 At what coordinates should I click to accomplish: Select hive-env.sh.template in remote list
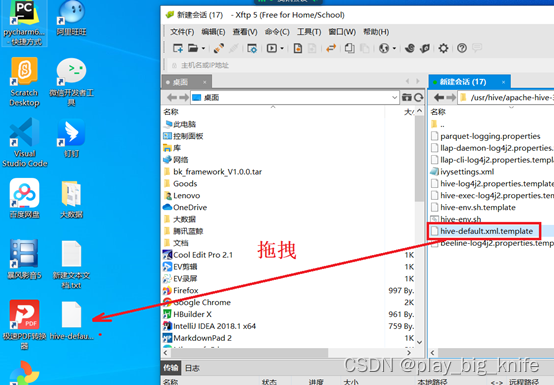pyautogui.click(x=473, y=207)
